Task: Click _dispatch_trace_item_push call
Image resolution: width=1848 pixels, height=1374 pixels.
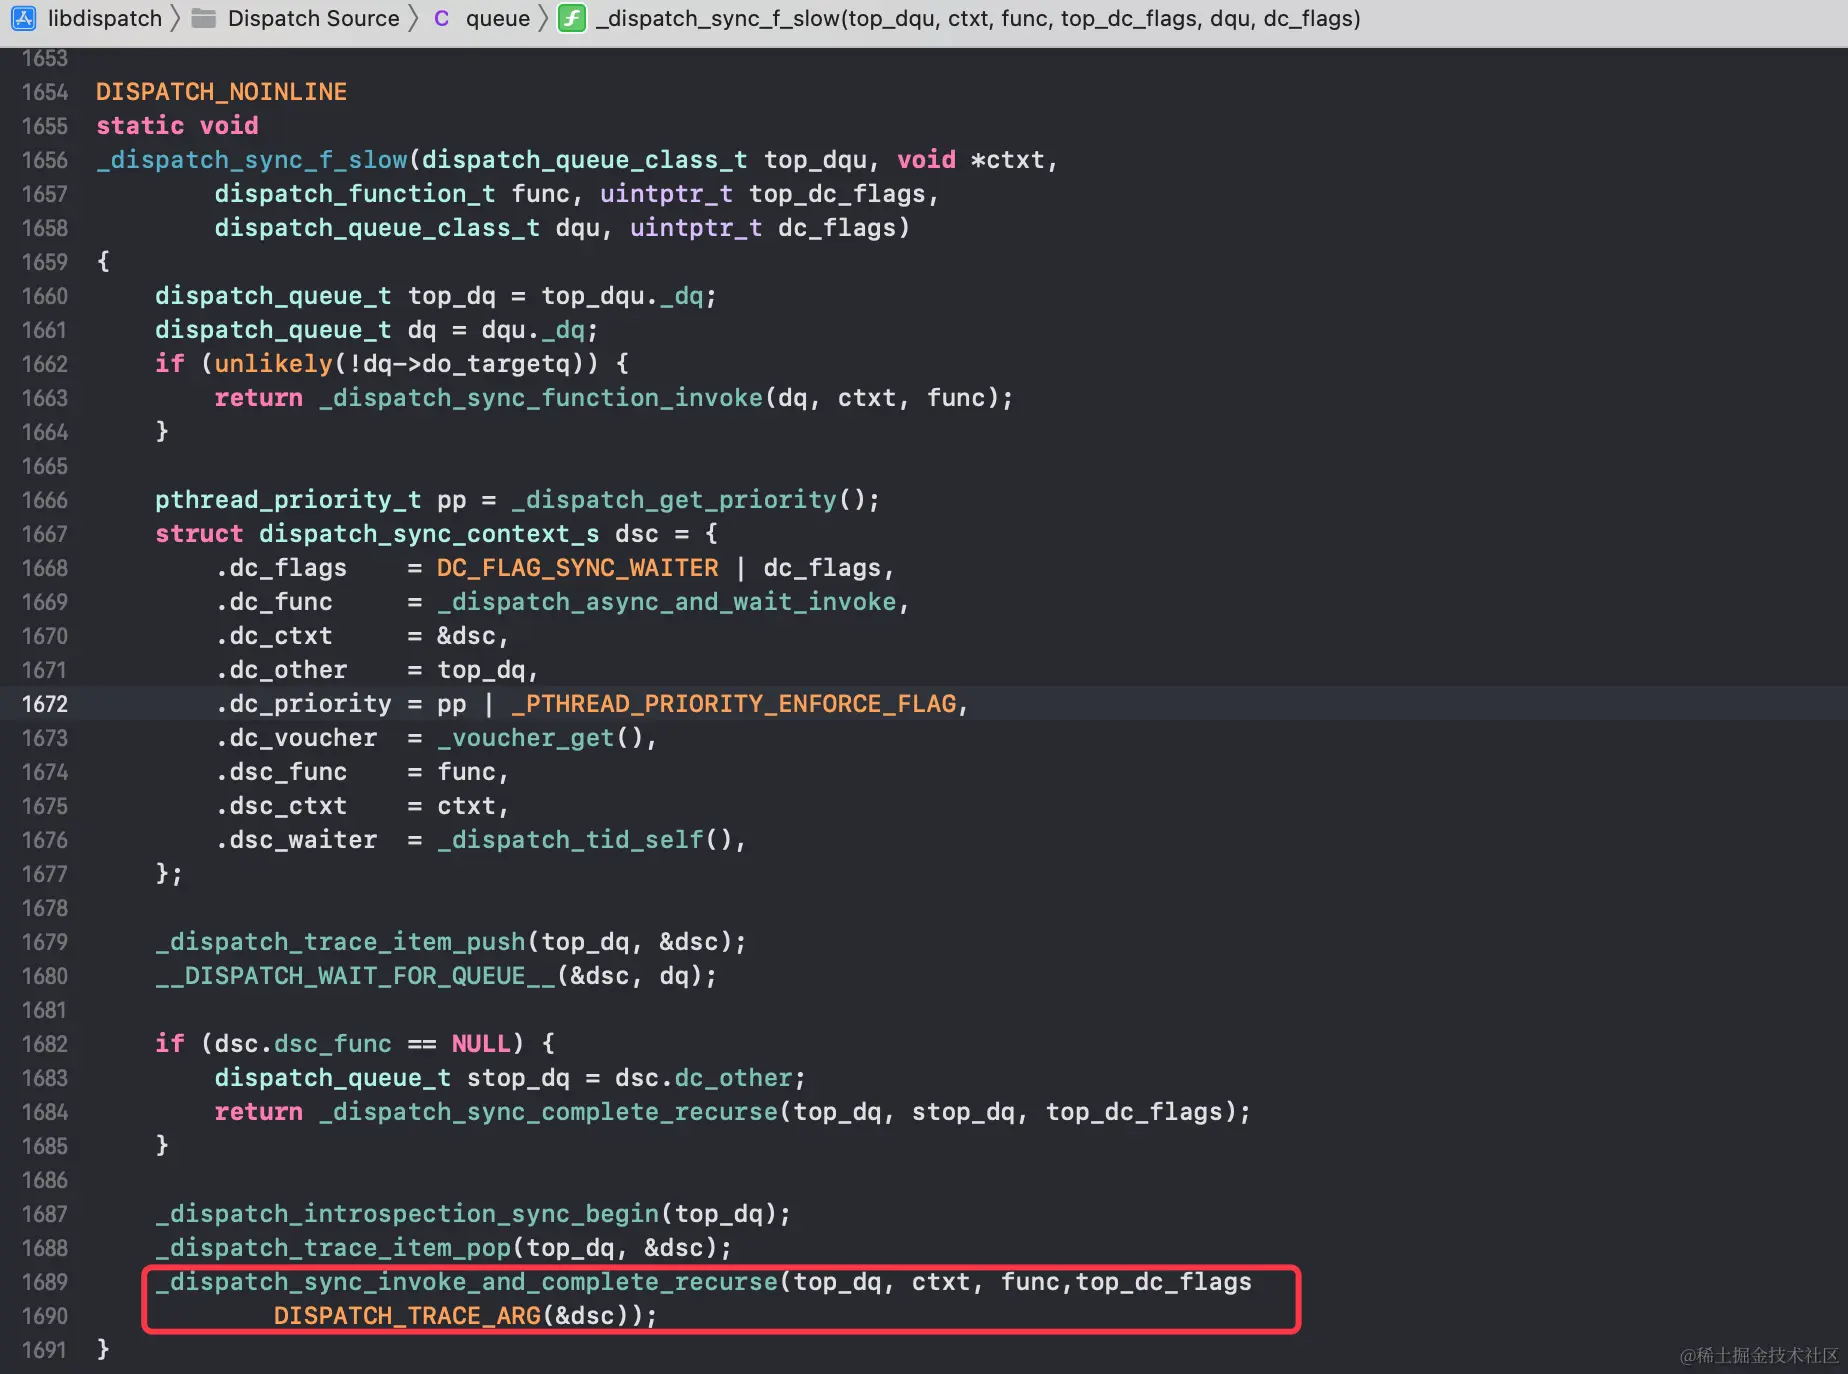Action: pos(340,942)
